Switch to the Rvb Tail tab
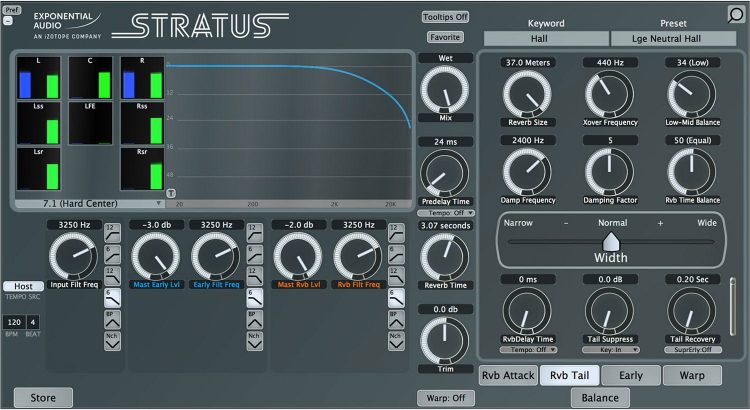Screen dimensions: 750x410 pyautogui.click(x=569, y=376)
